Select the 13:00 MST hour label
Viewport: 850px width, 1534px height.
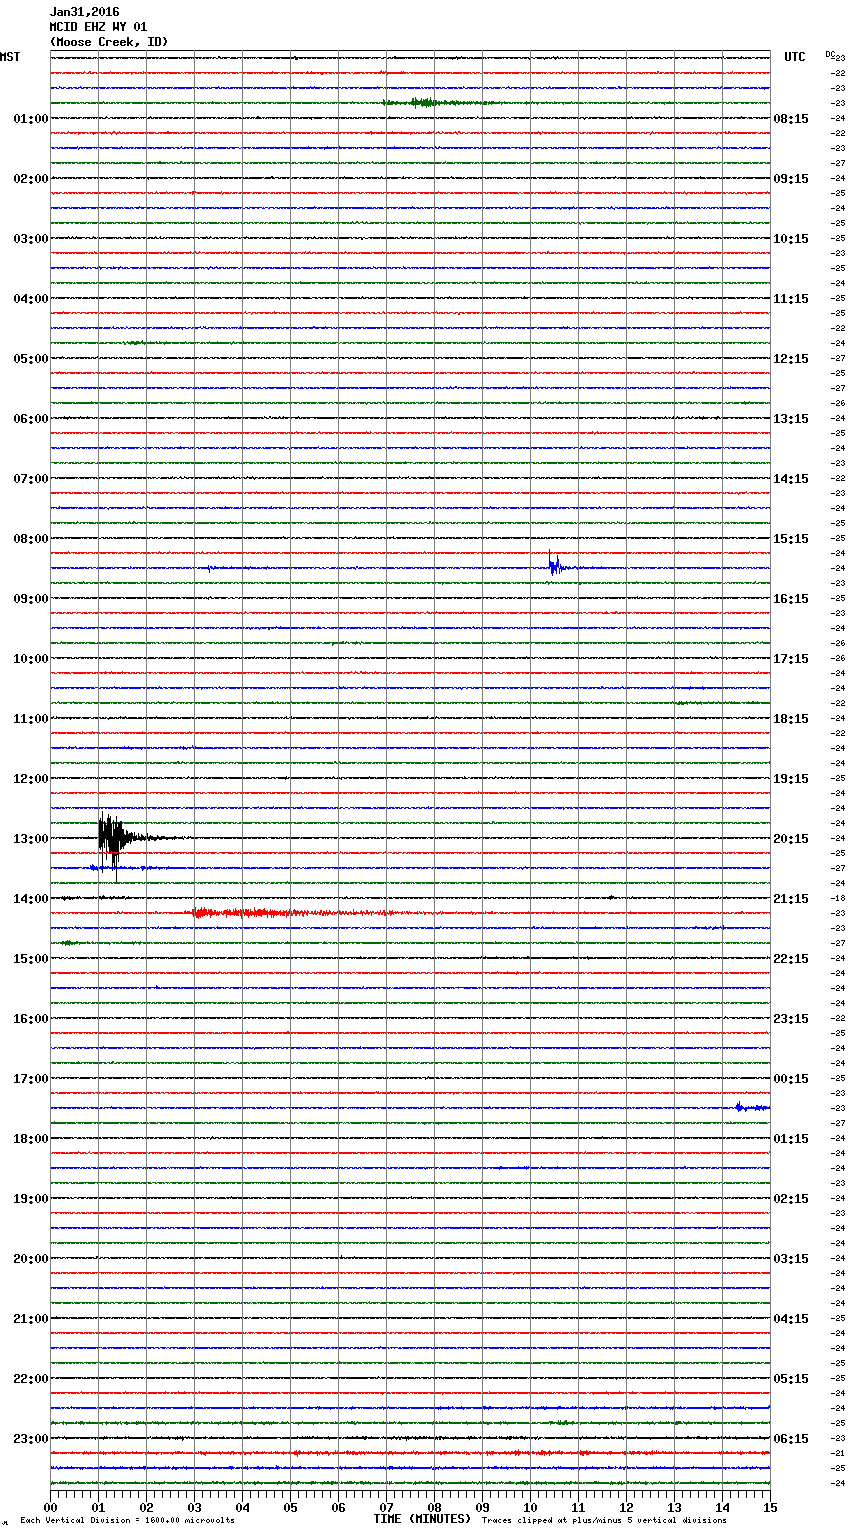click(30, 839)
